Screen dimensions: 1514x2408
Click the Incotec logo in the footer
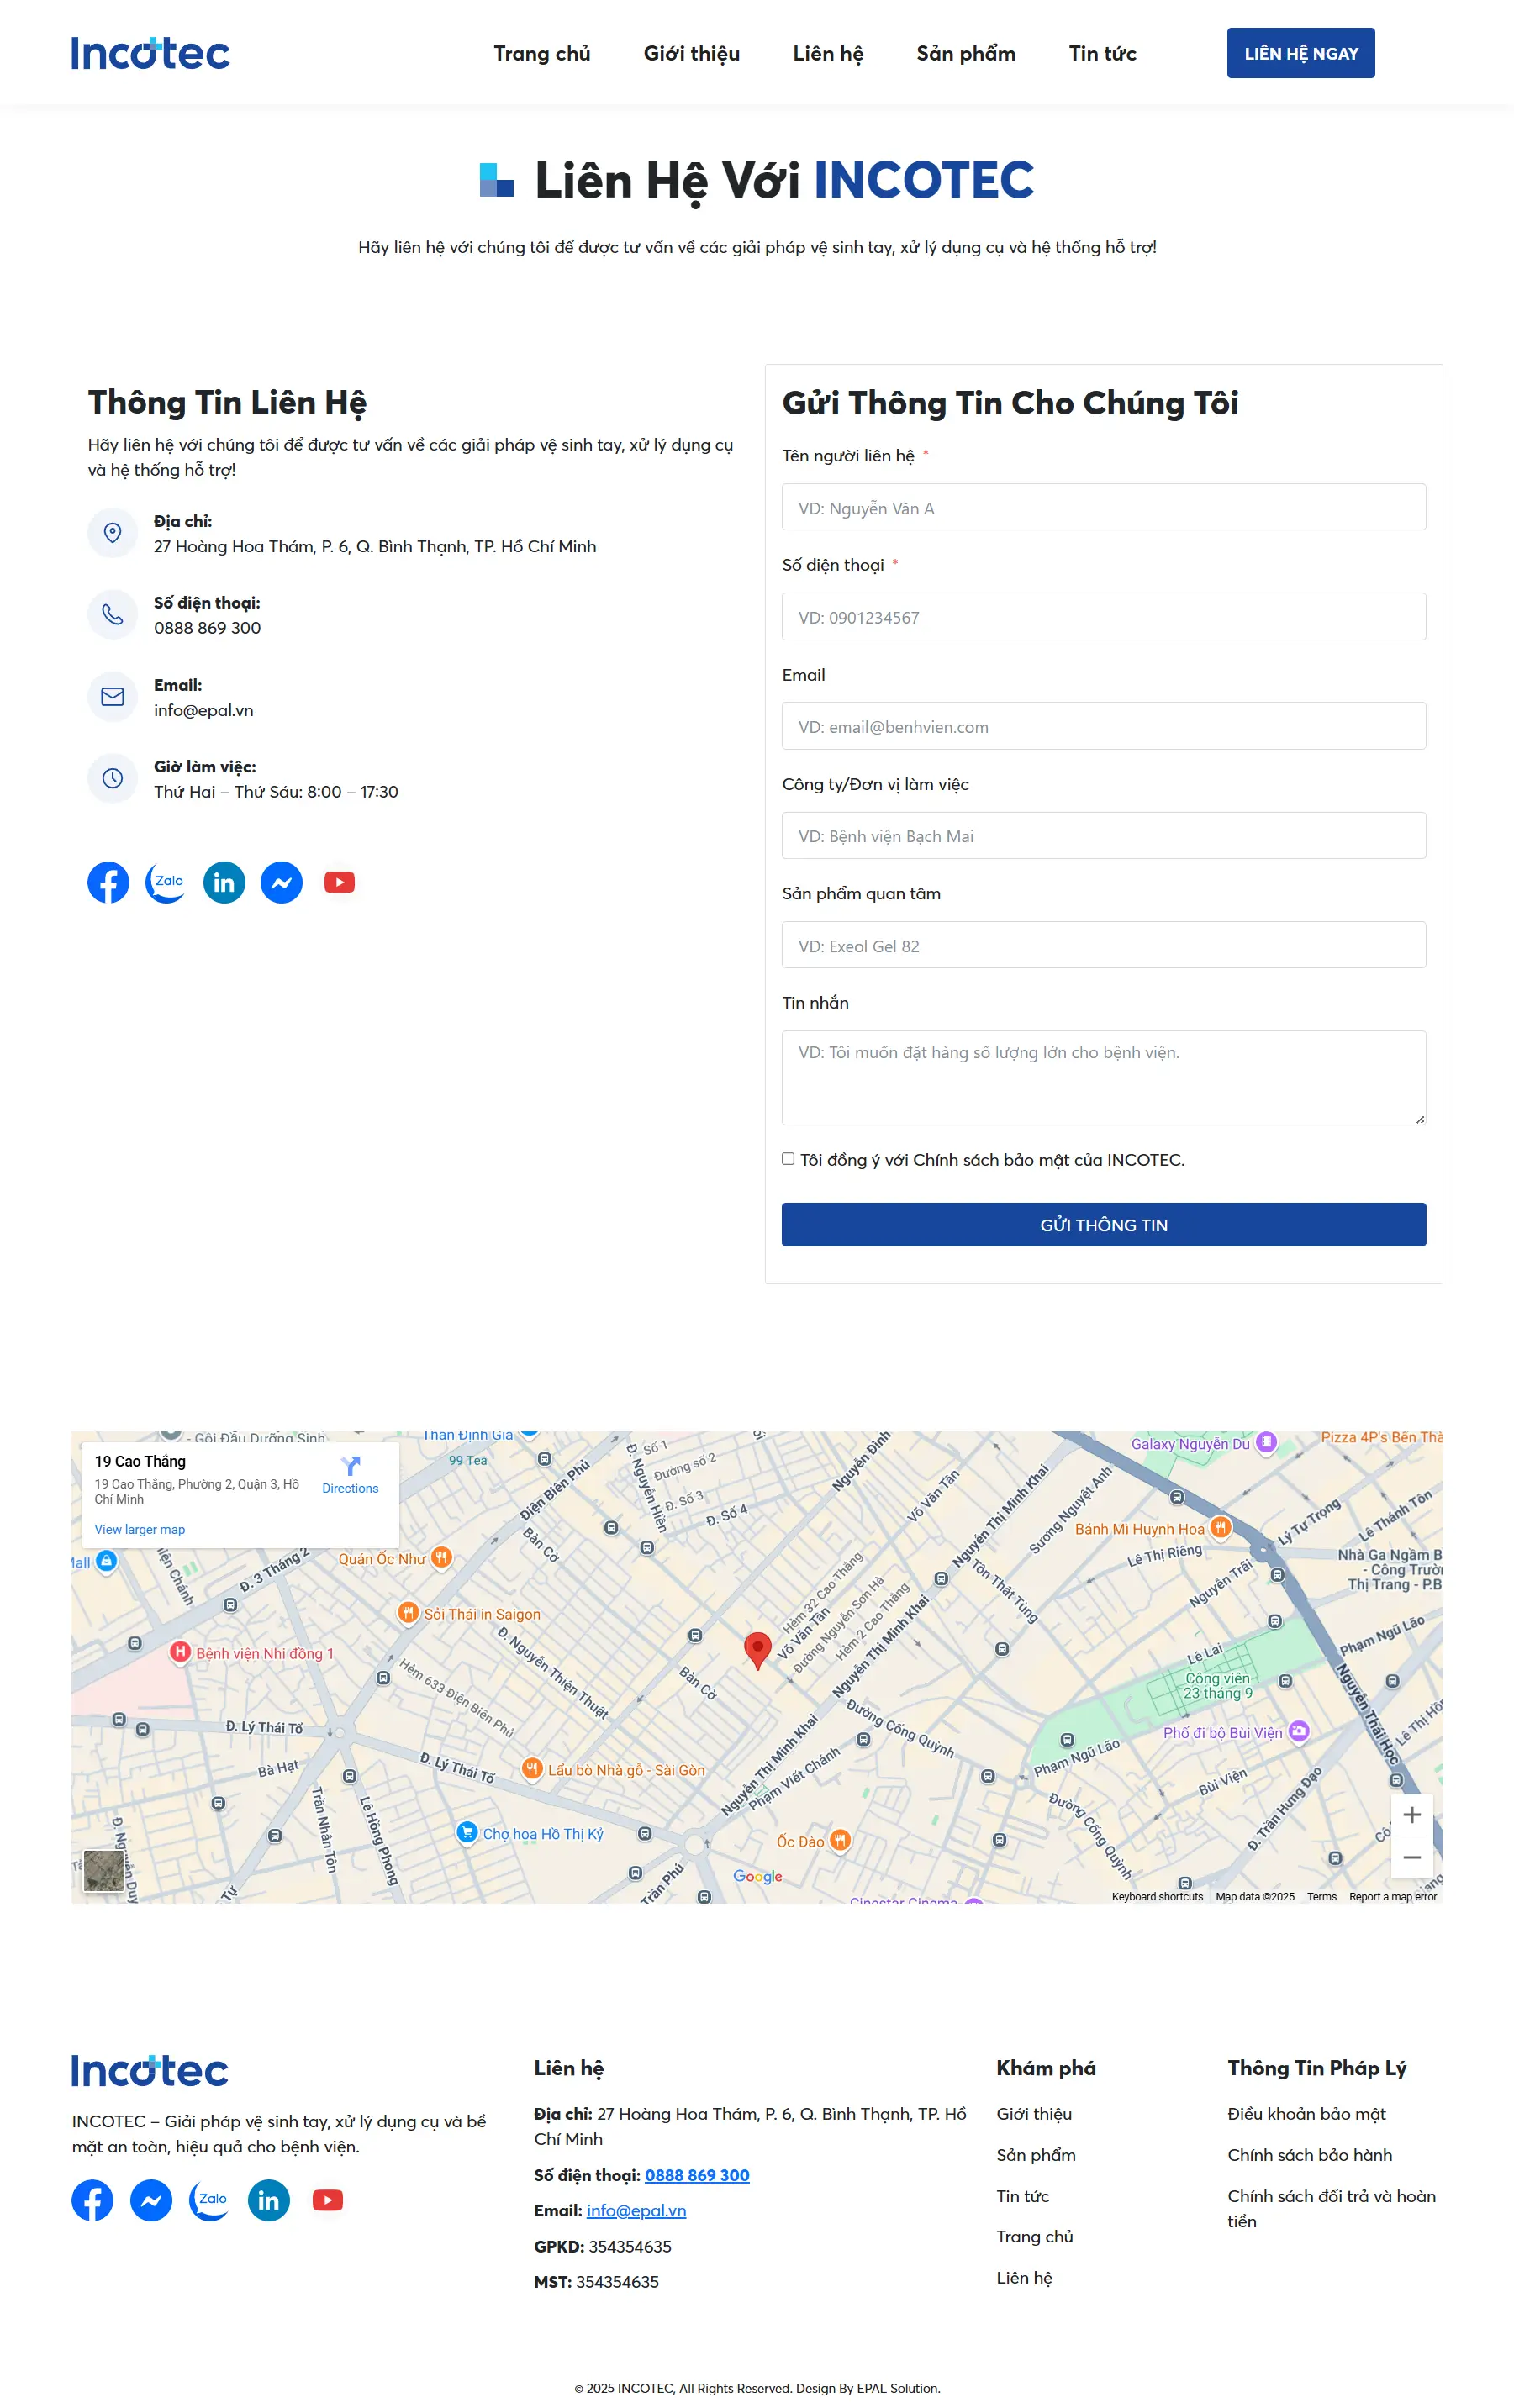point(150,2071)
